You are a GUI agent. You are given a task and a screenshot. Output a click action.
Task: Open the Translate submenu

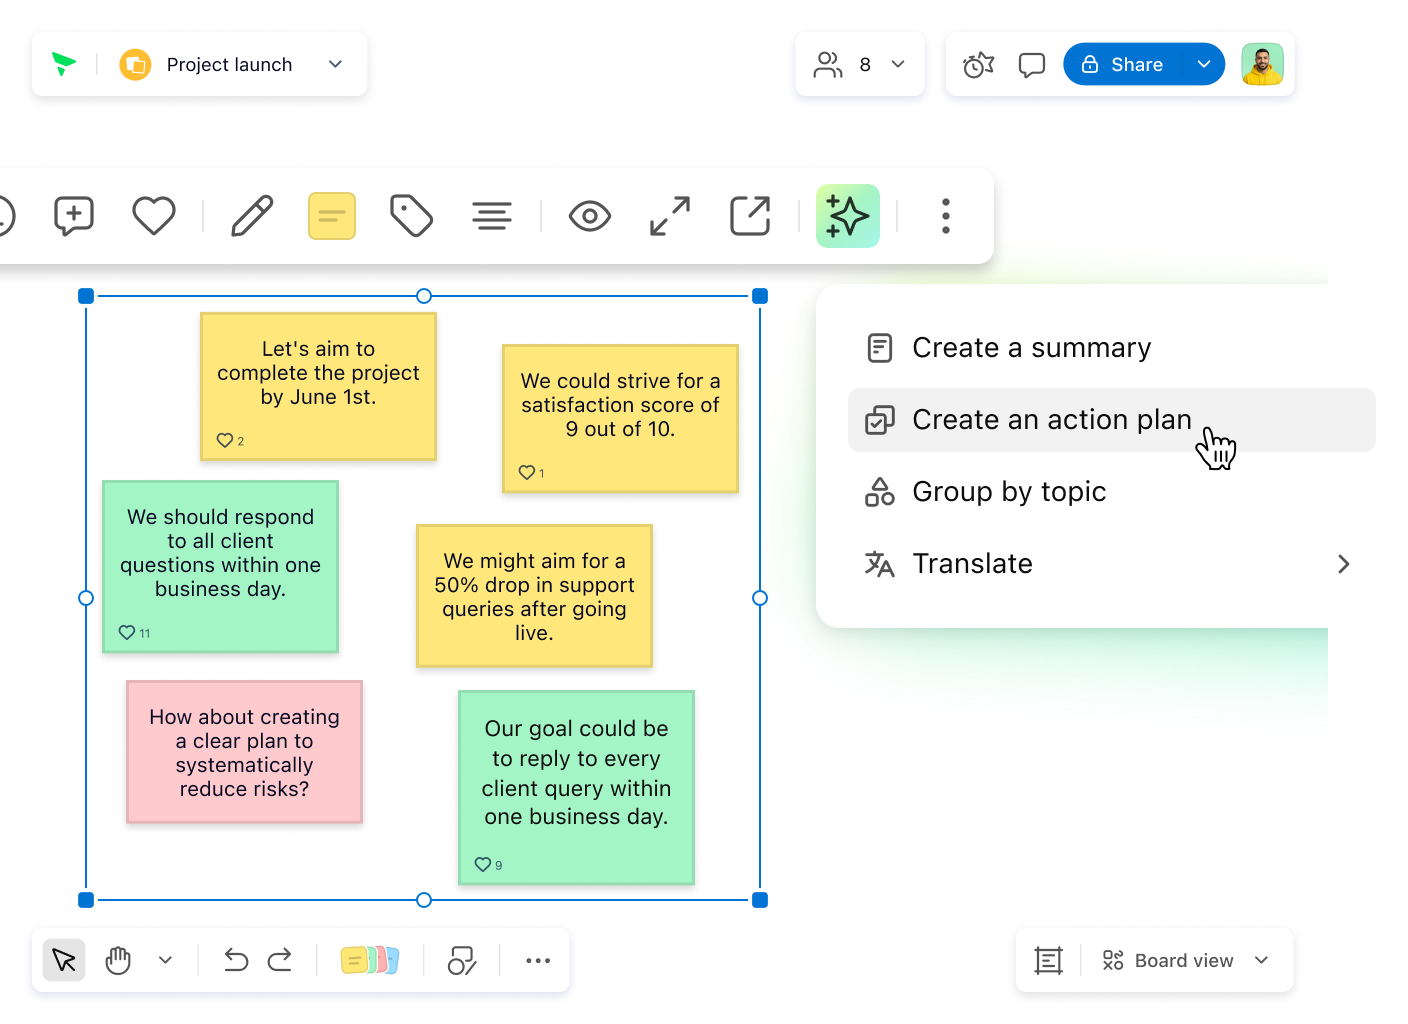click(x=1112, y=564)
